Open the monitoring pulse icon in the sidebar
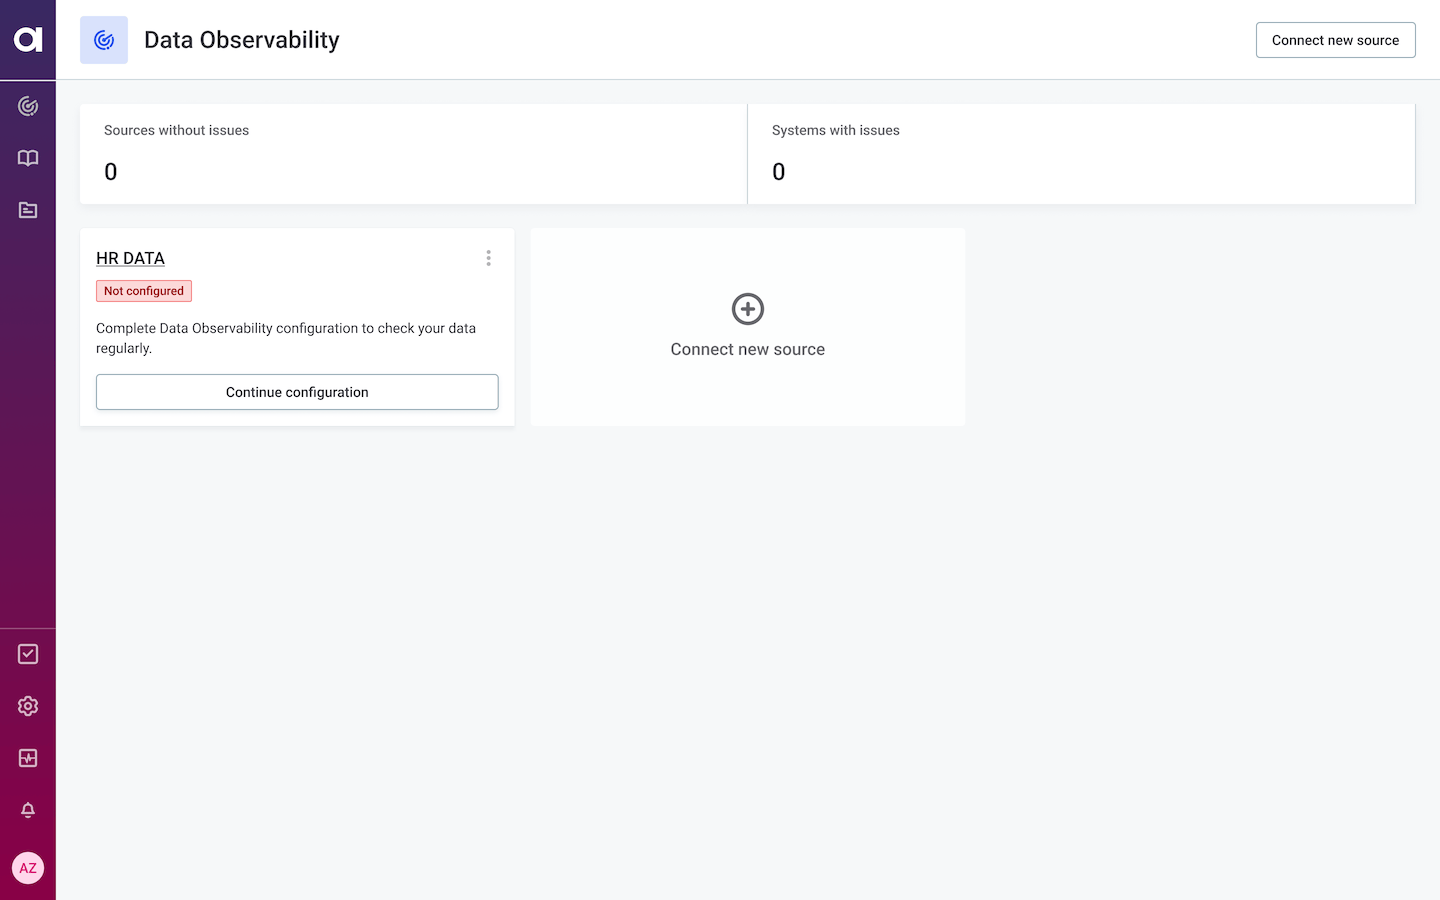The image size is (1440, 900). 28,758
